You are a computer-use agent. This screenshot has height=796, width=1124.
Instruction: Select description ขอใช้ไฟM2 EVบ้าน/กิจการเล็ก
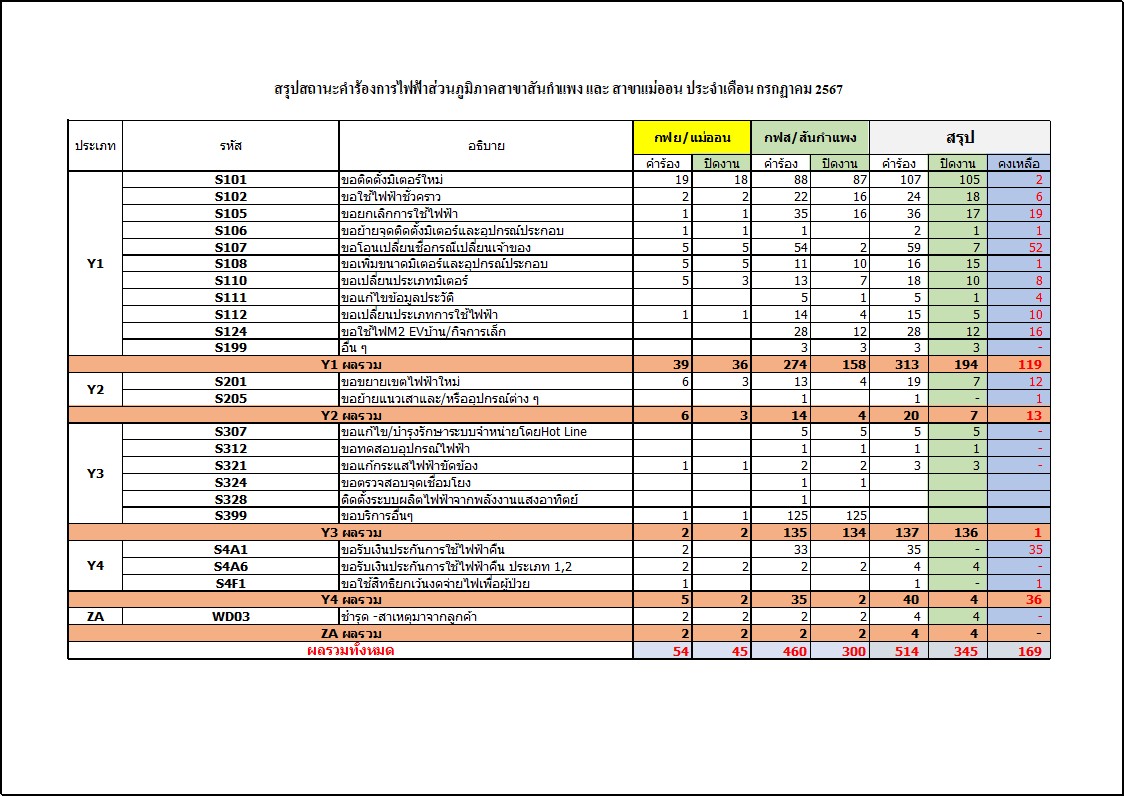click(423, 331)
